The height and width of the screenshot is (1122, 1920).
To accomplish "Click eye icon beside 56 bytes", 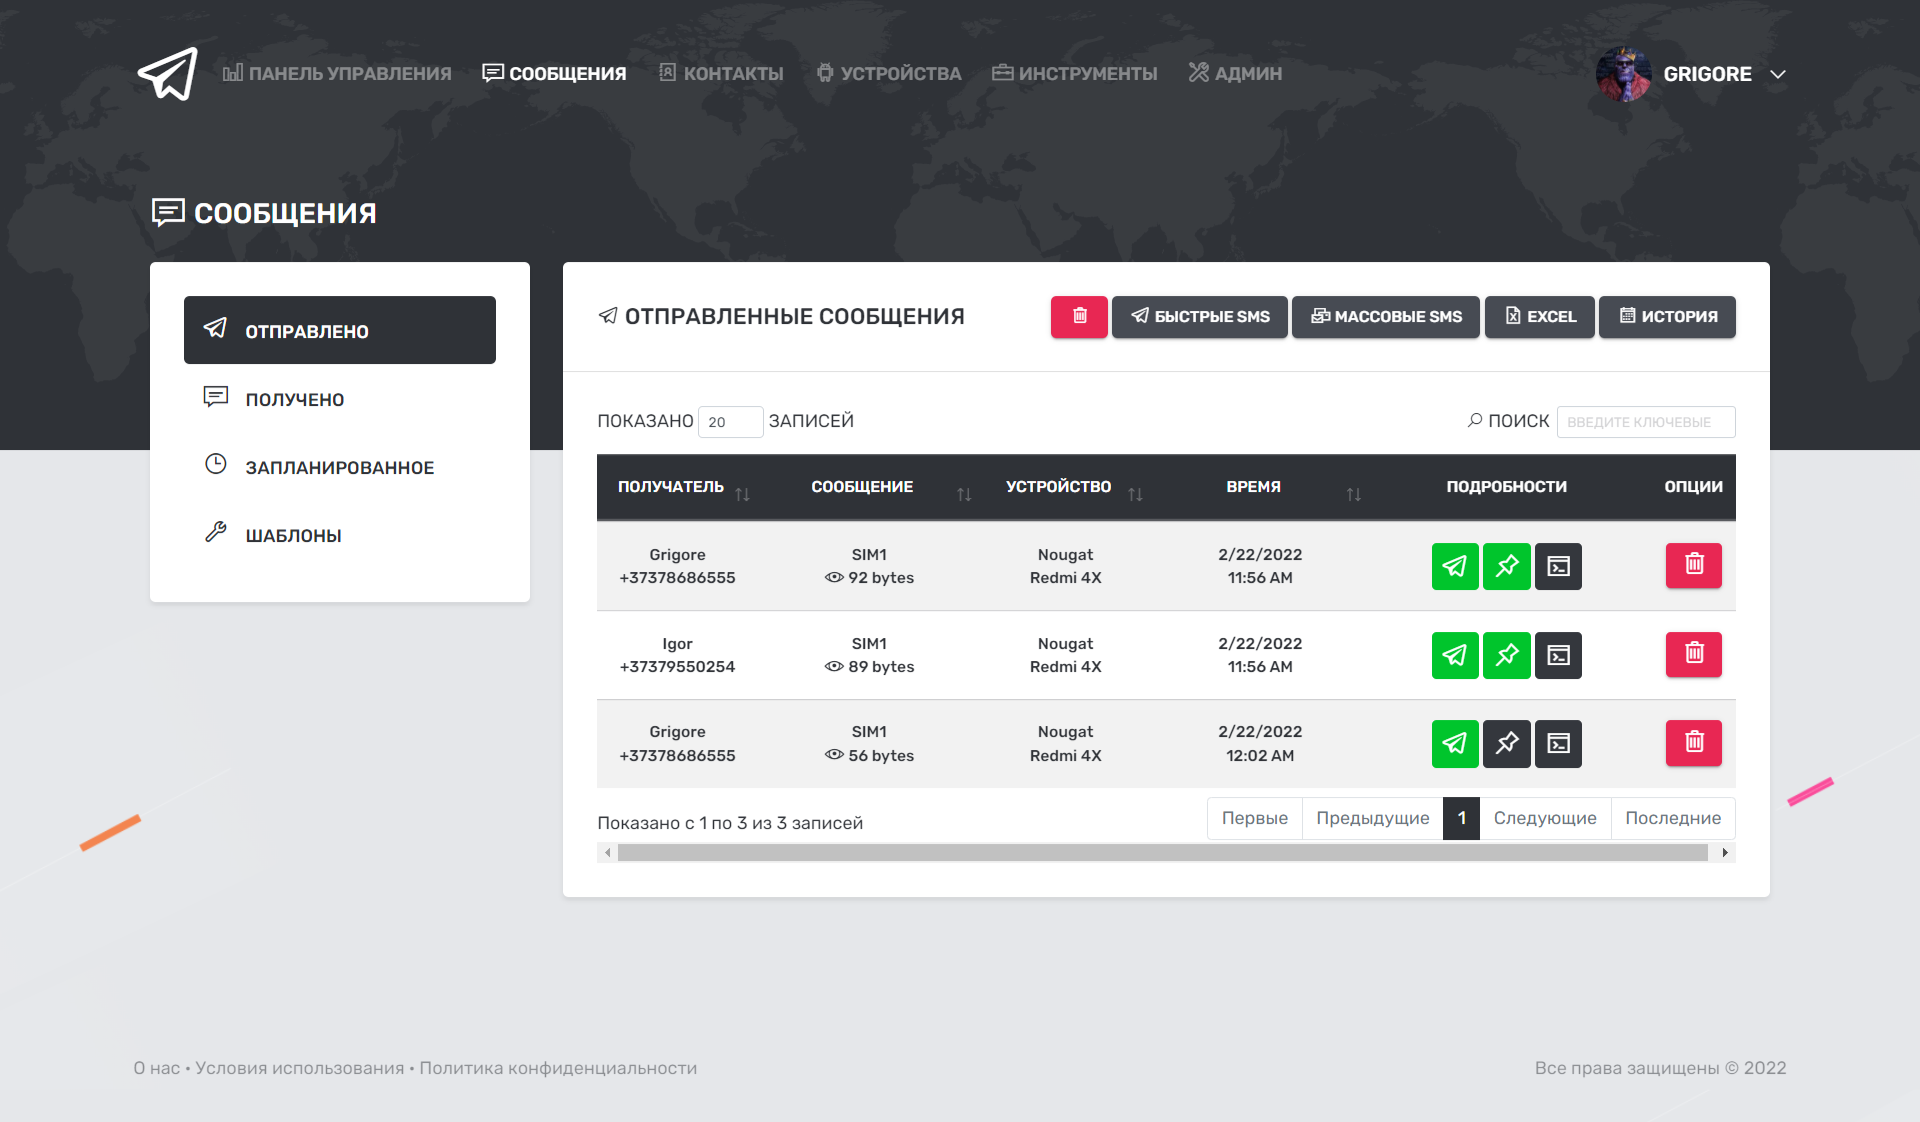I will coord(834,755).
